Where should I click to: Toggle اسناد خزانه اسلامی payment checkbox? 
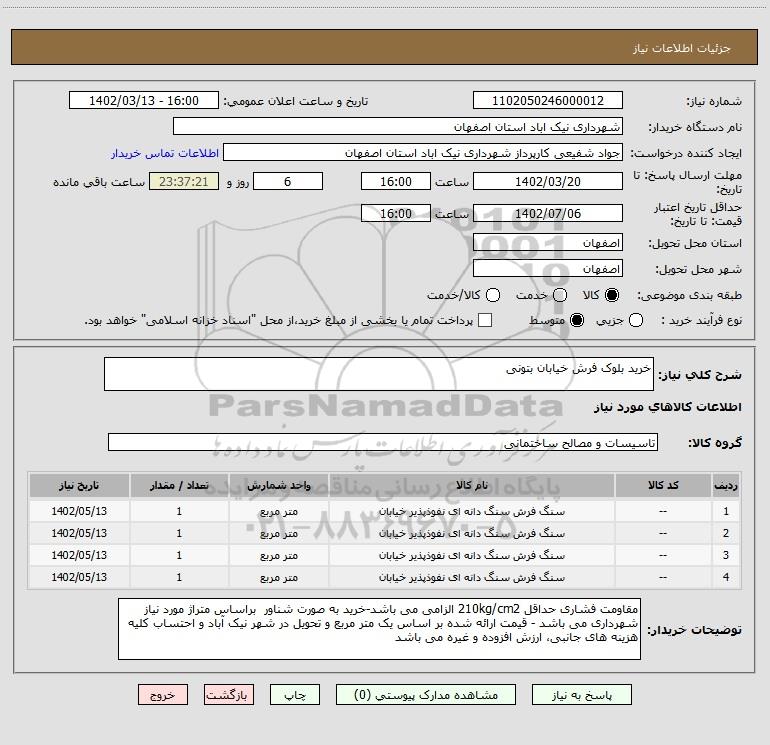[485, 320]
